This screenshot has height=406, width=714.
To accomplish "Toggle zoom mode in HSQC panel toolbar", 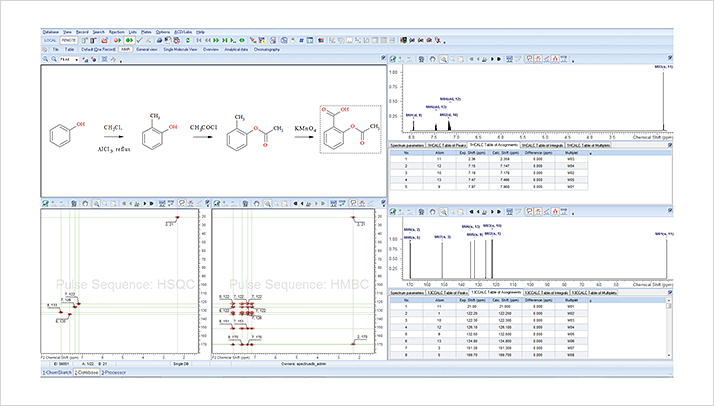I will click(96, 203).
